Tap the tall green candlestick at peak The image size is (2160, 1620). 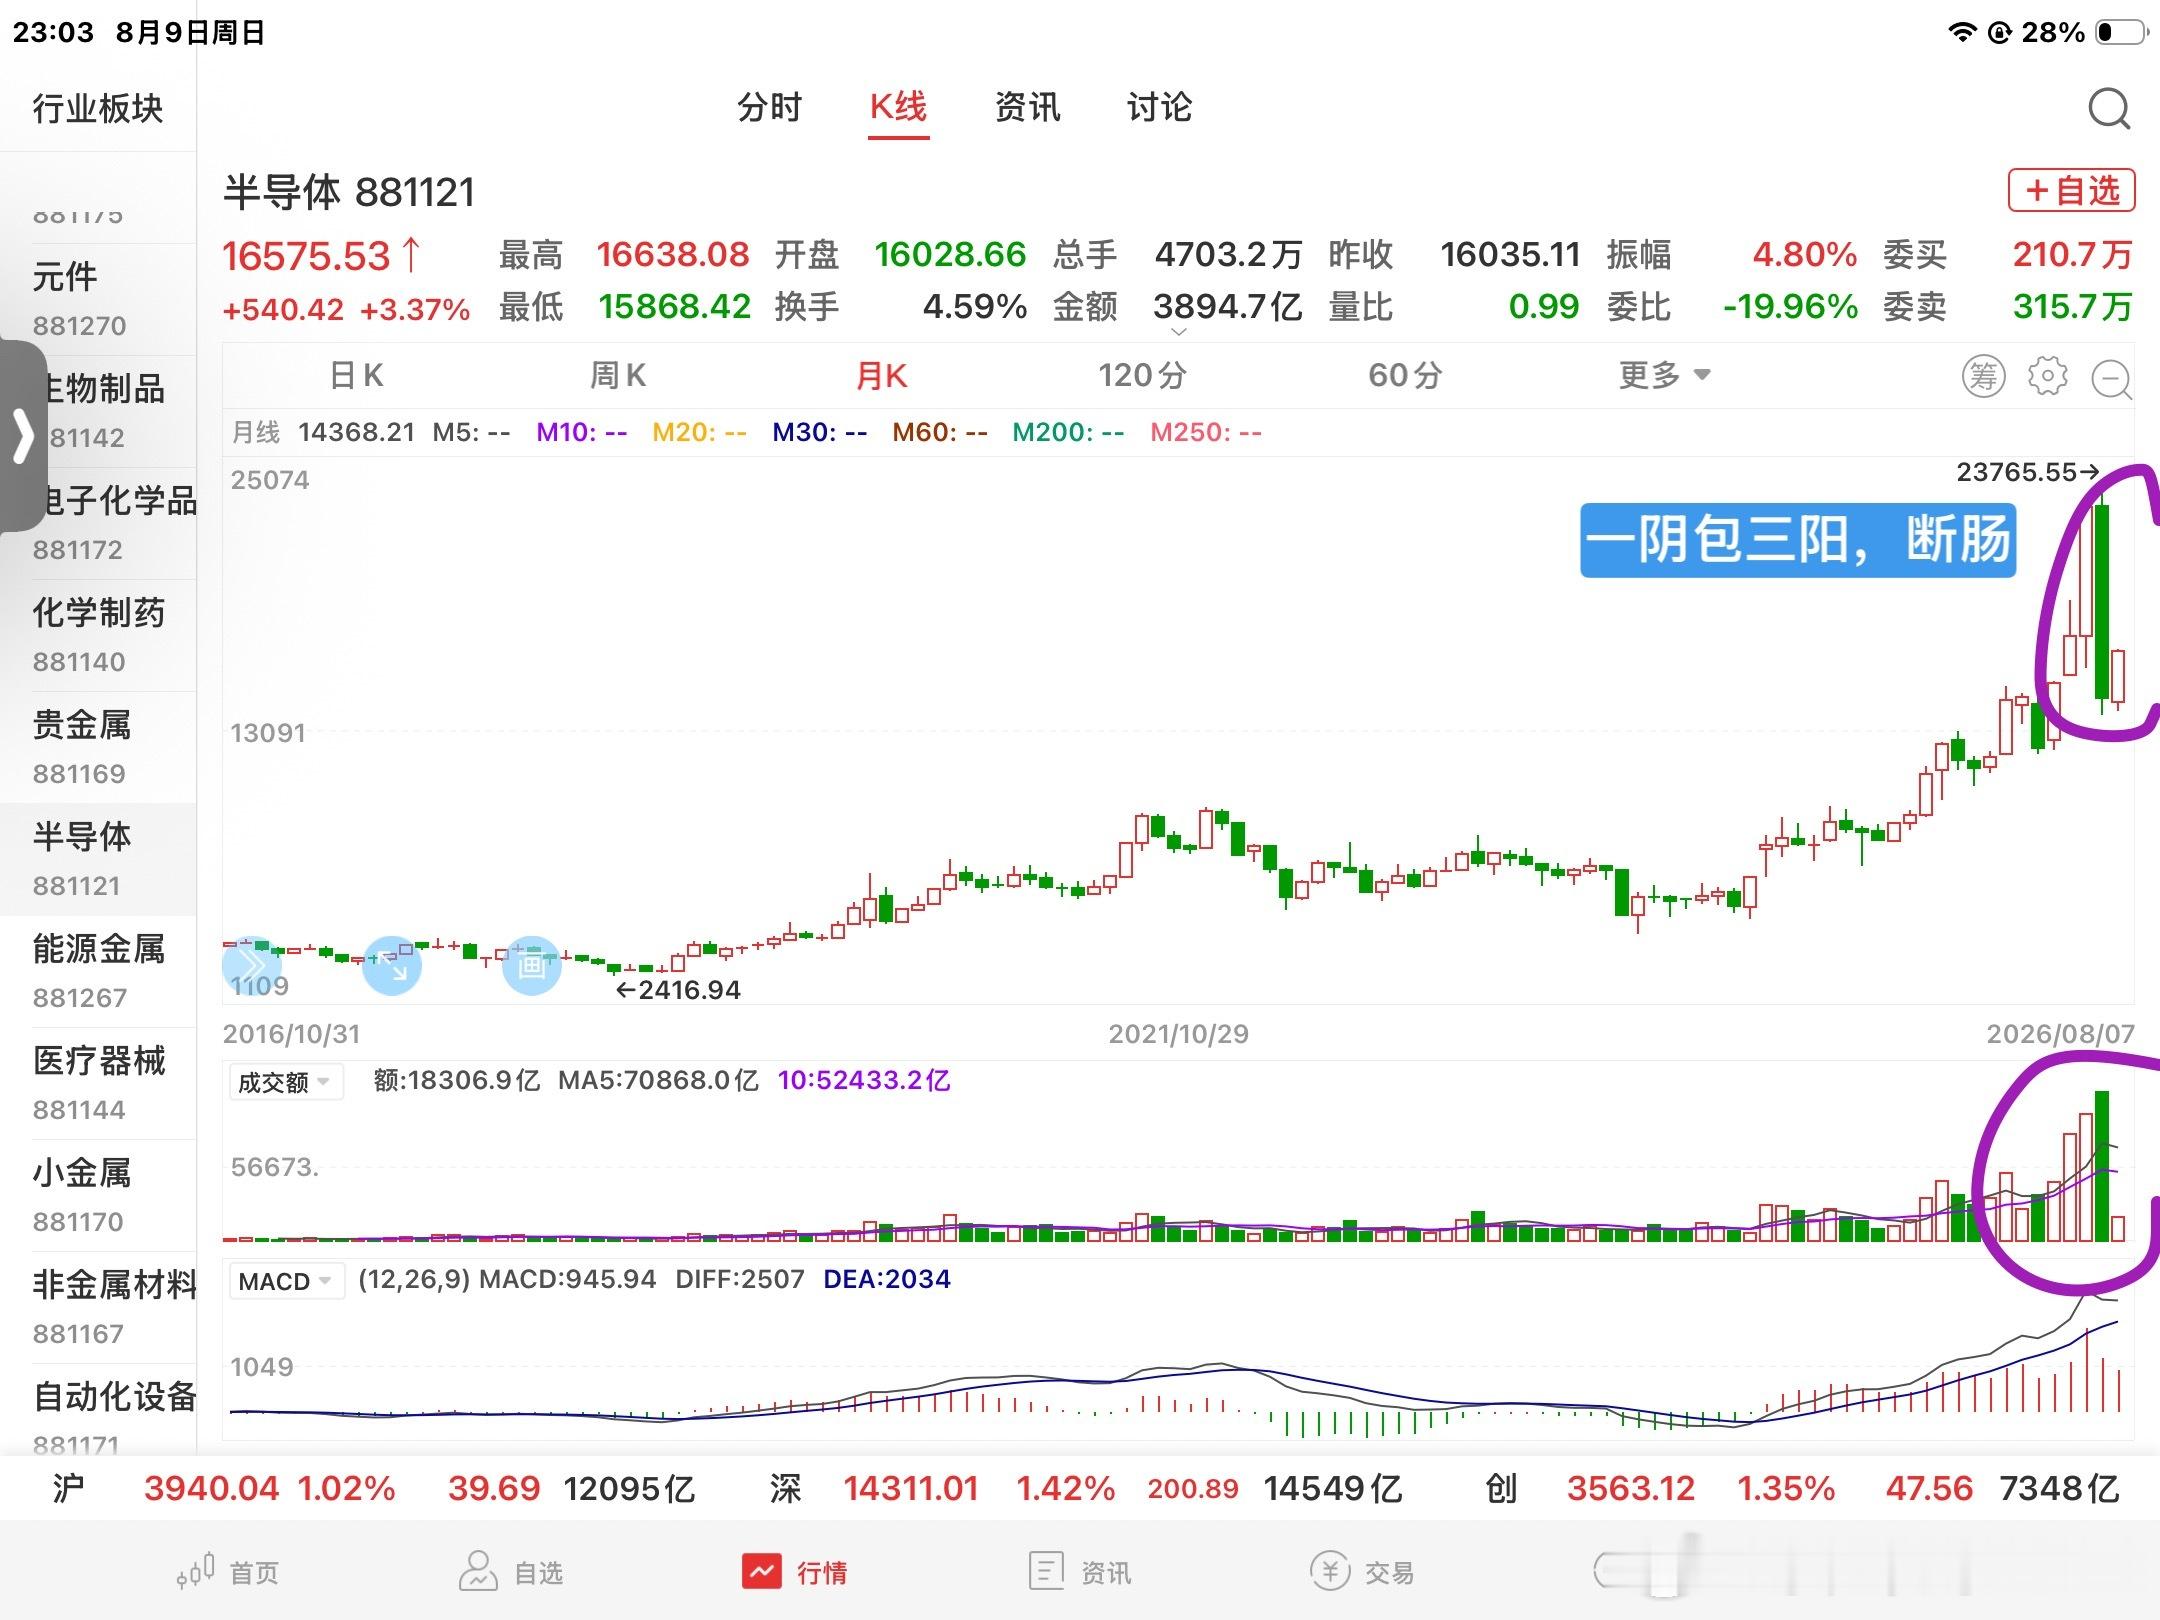[x=2102, y=602]
